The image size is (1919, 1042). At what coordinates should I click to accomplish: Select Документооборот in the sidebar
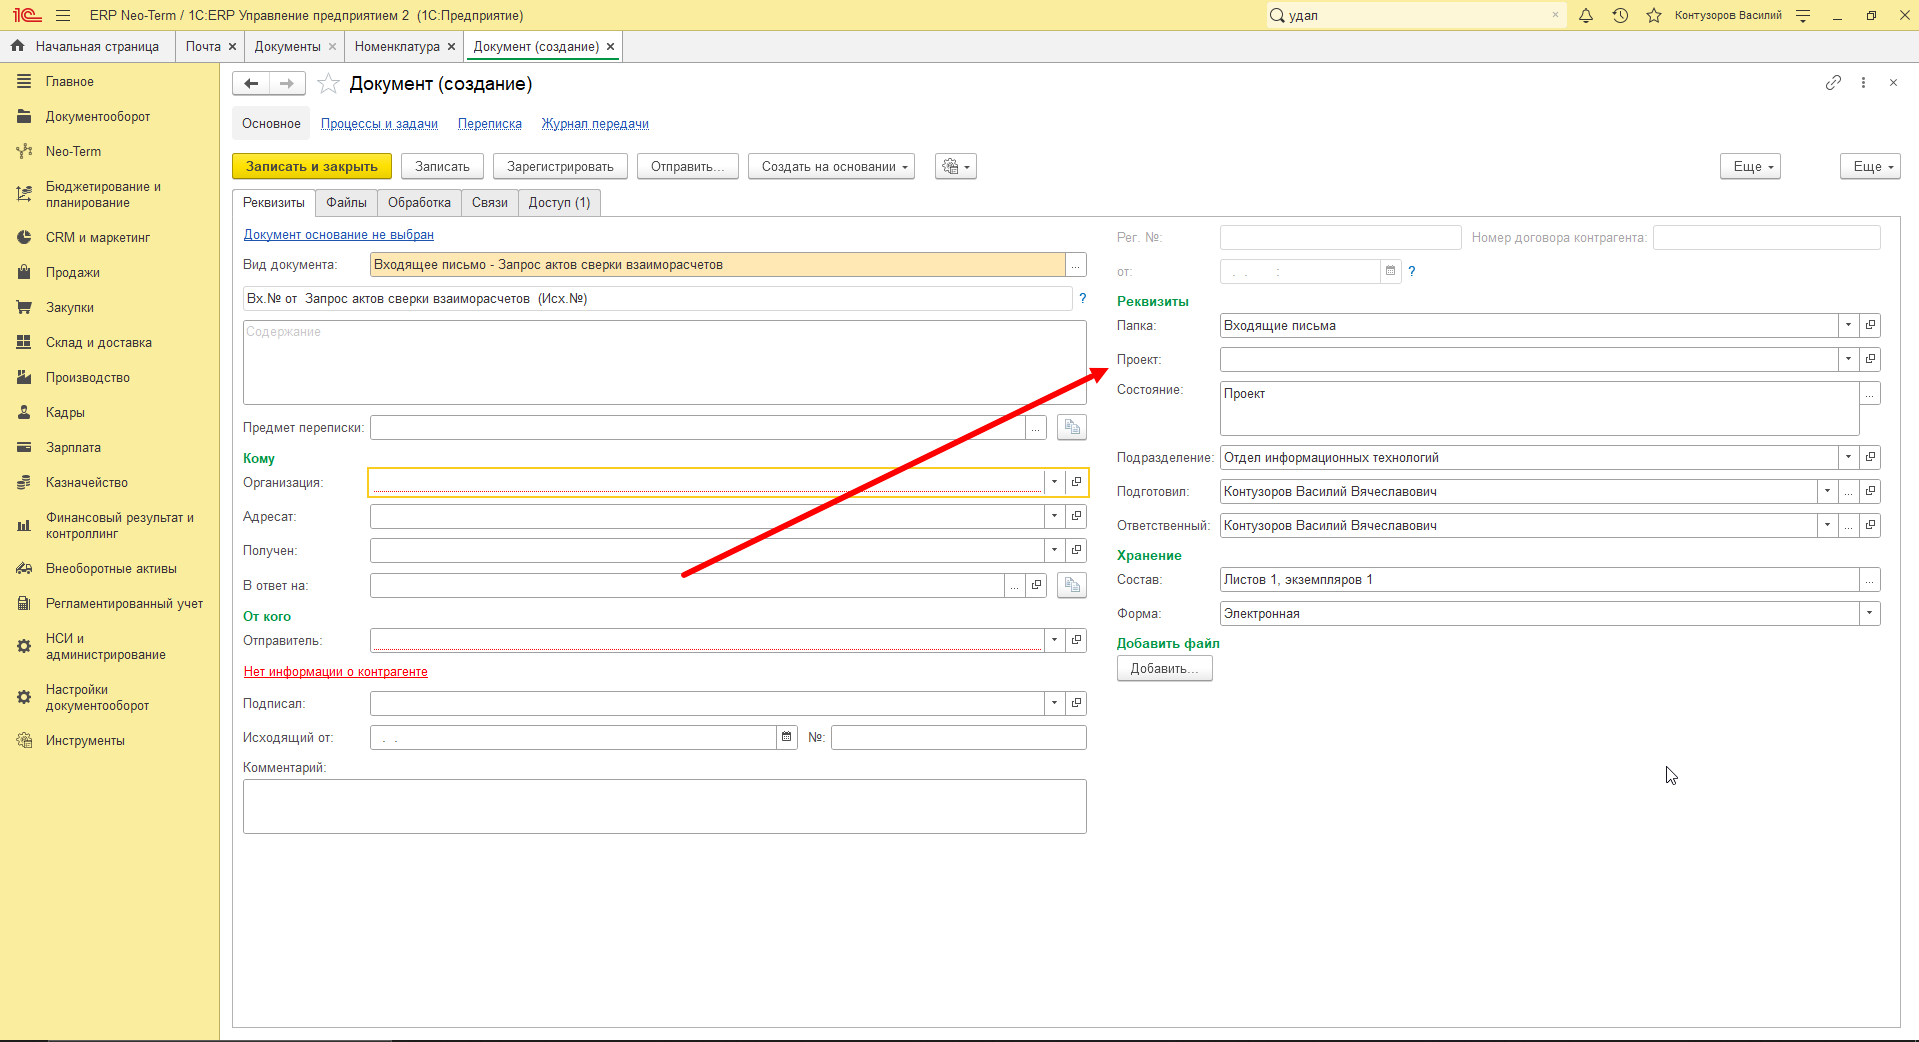tap(98, 117)
